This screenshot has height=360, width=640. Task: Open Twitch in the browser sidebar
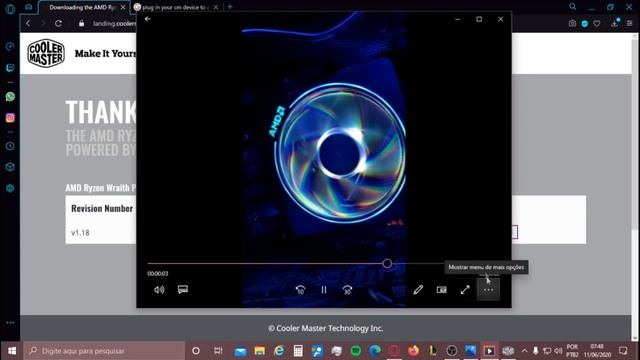click(10, 68)
